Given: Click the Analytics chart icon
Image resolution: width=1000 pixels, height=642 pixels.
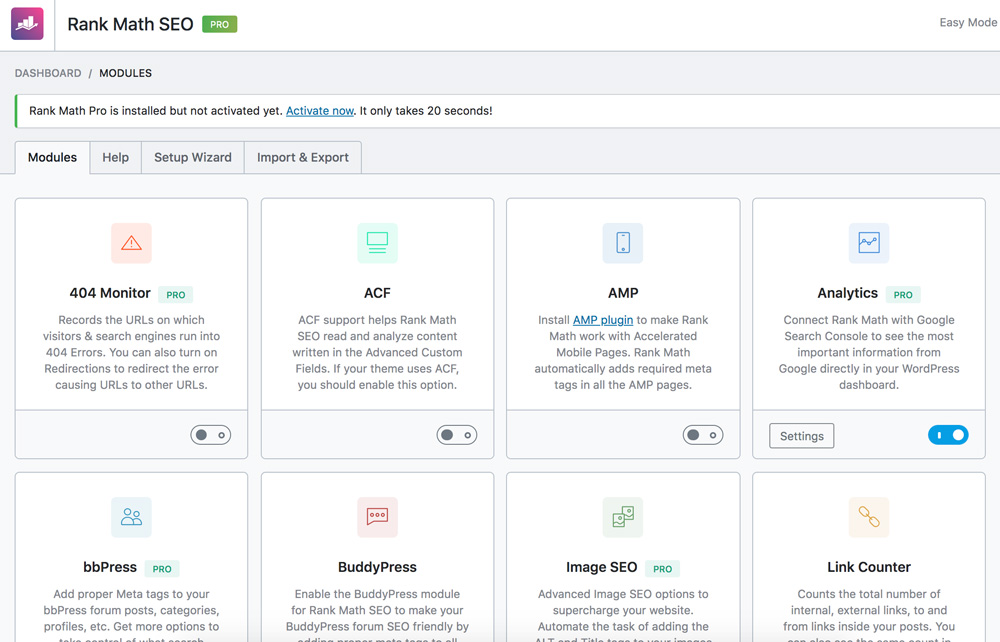Looking at the screenshot, I should 869,243.
